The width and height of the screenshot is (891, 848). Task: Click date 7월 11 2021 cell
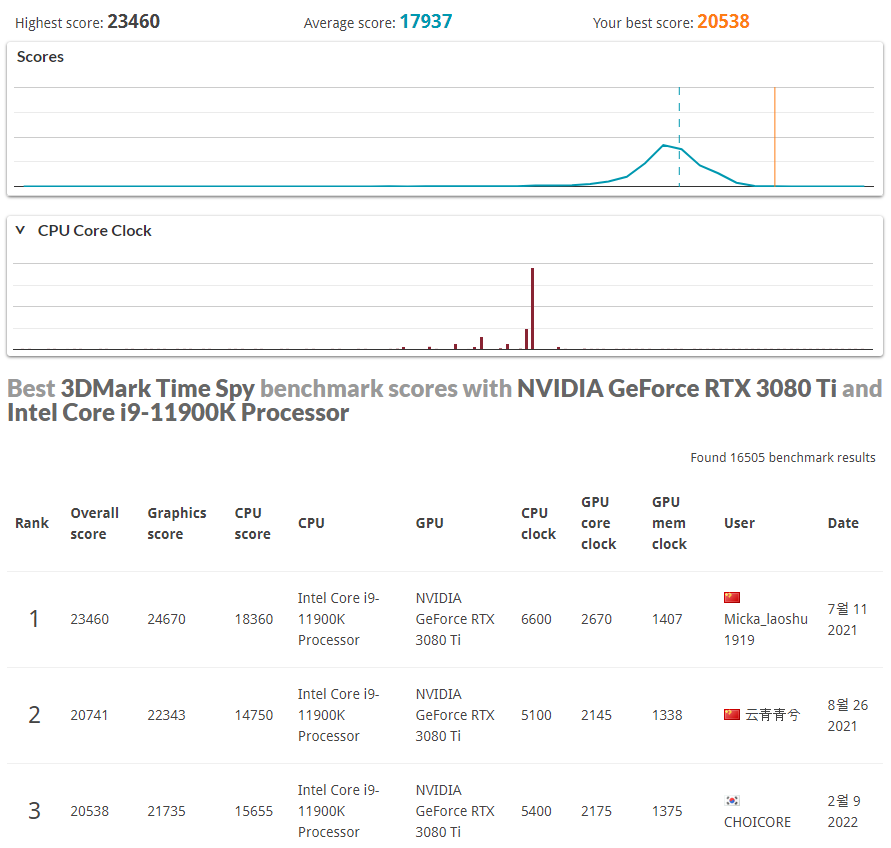[847, 620]
